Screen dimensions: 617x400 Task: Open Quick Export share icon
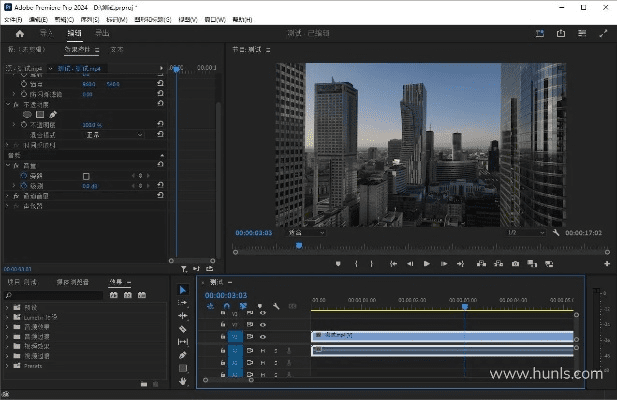point(561,33)
